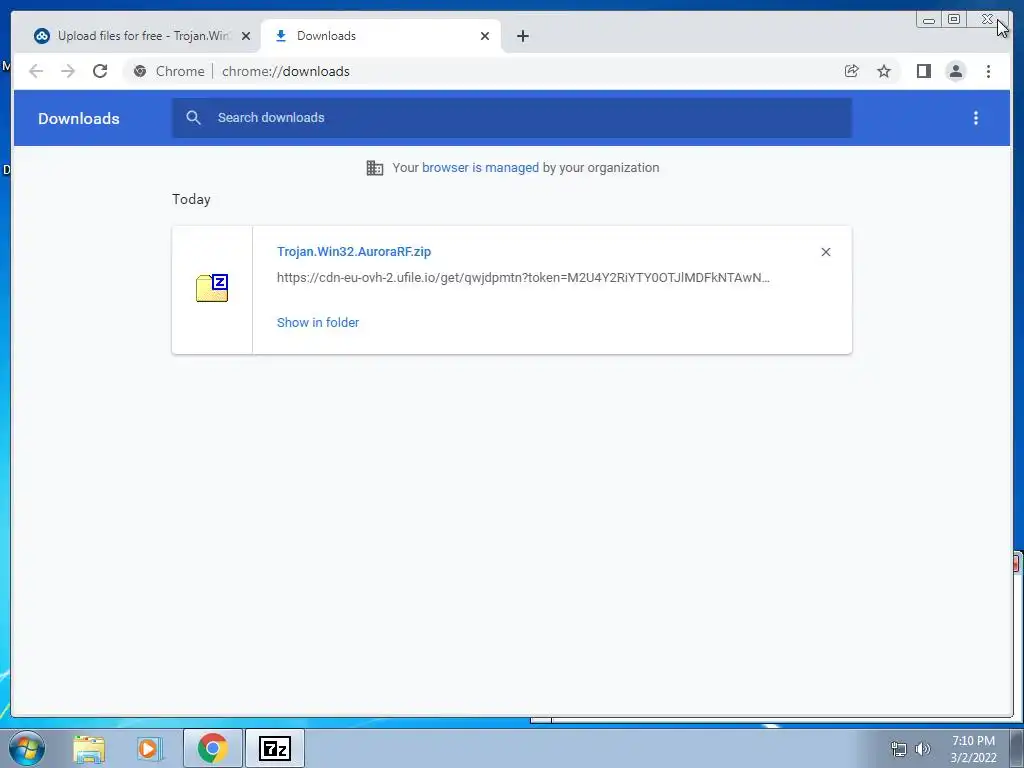1024x768 pixels.
Task: Select the Downloads tab
Action: pos(381,36)
